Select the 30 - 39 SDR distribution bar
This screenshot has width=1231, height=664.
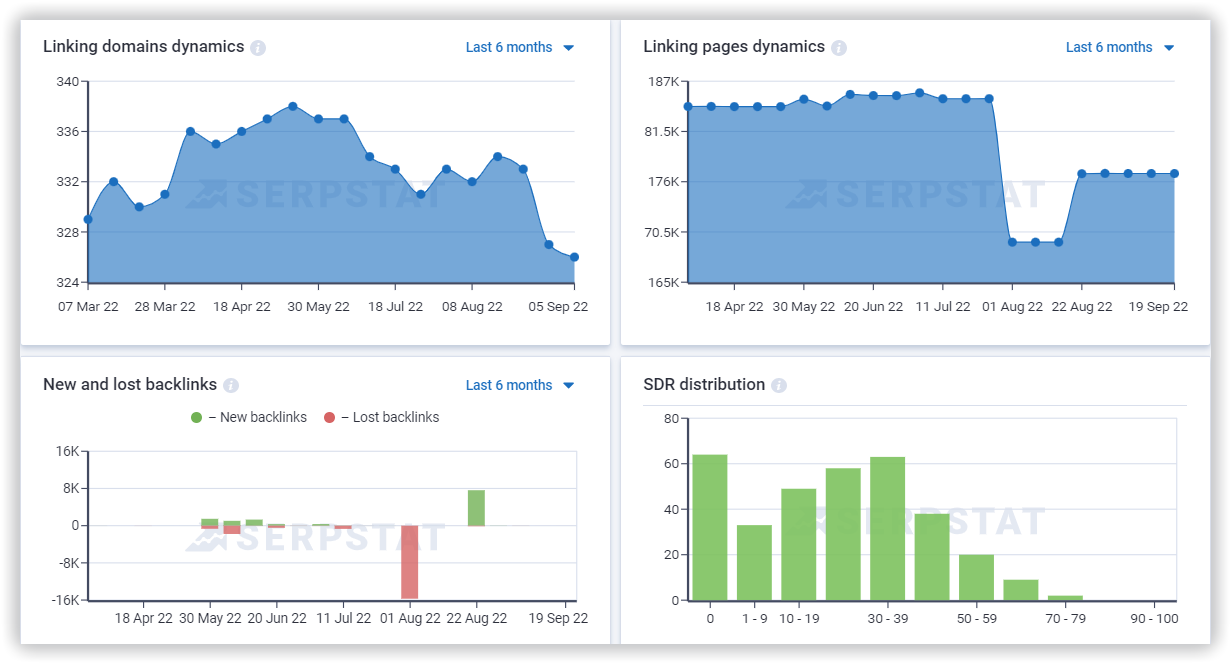pos(887,529)
